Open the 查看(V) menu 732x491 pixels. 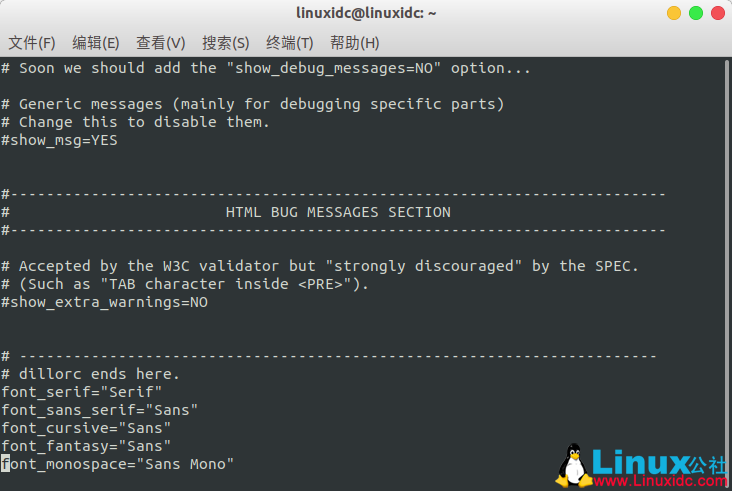pos(161,43)
